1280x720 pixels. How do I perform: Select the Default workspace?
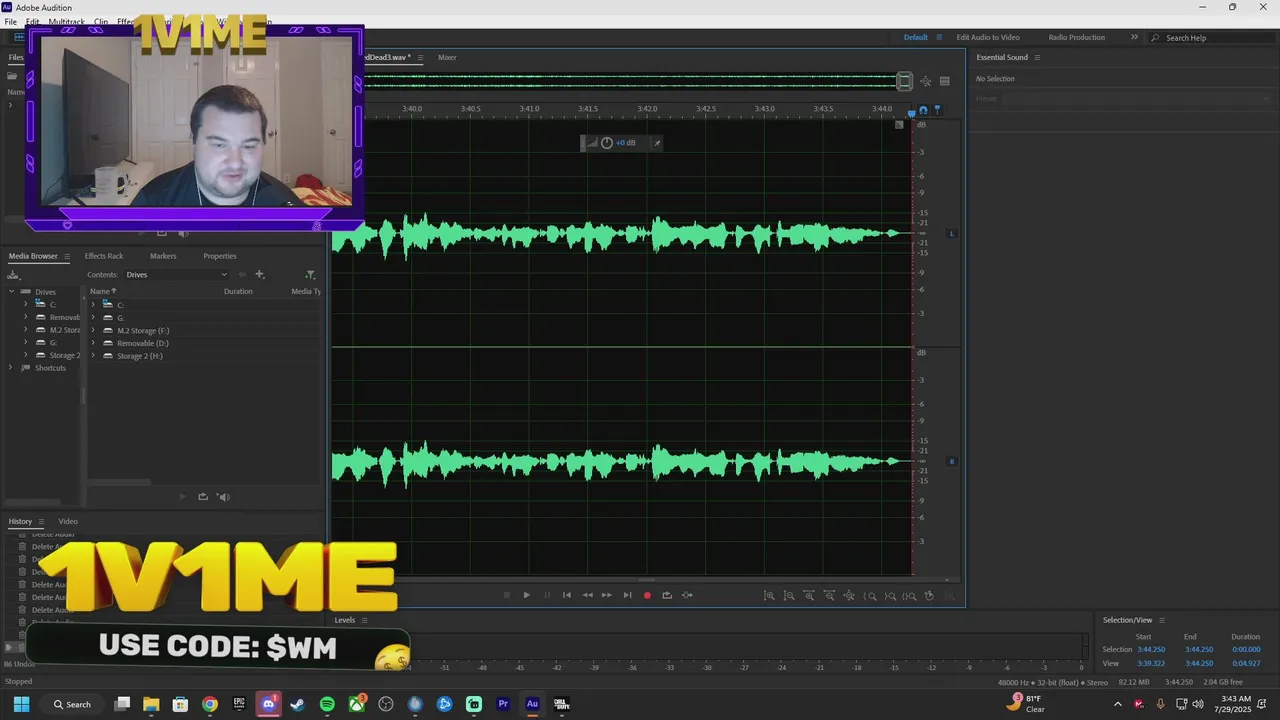click(916, 37)
